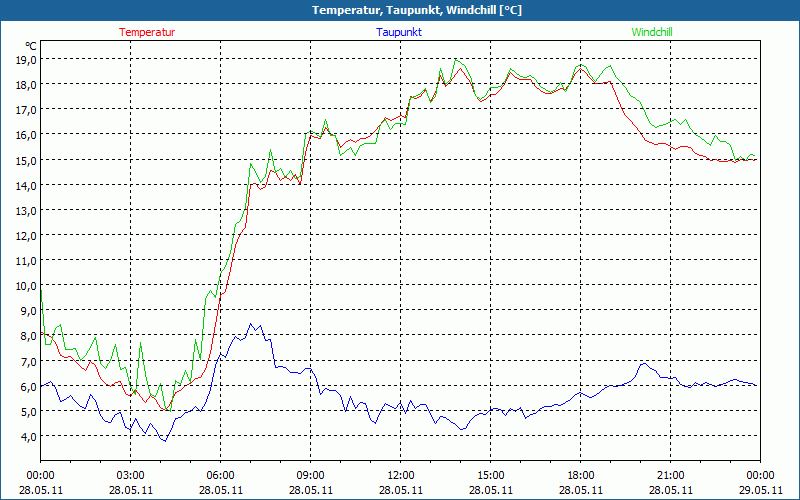Screen dimensions: 800x500
Task: Click the 28.05.11 date under 12:00
Action: [x=401, y=490]
